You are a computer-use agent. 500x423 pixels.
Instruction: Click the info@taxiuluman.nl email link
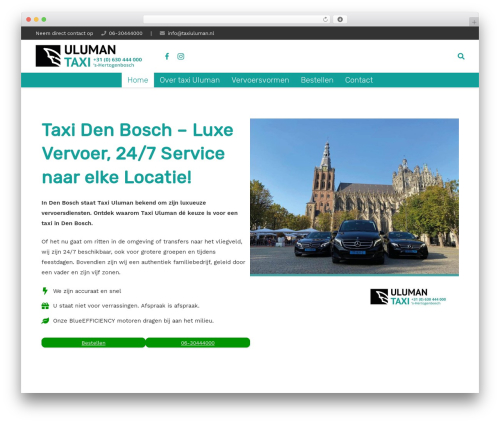pos(191,33)
